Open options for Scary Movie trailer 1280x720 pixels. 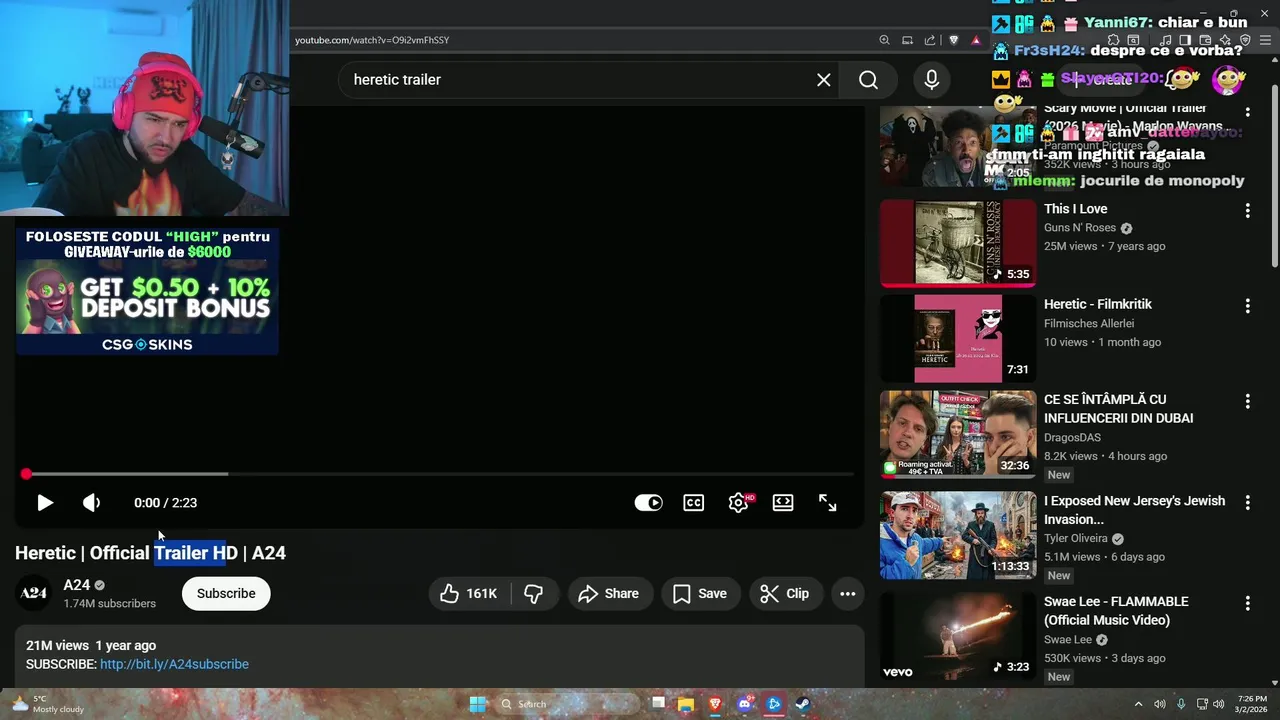pos(1247,111)
